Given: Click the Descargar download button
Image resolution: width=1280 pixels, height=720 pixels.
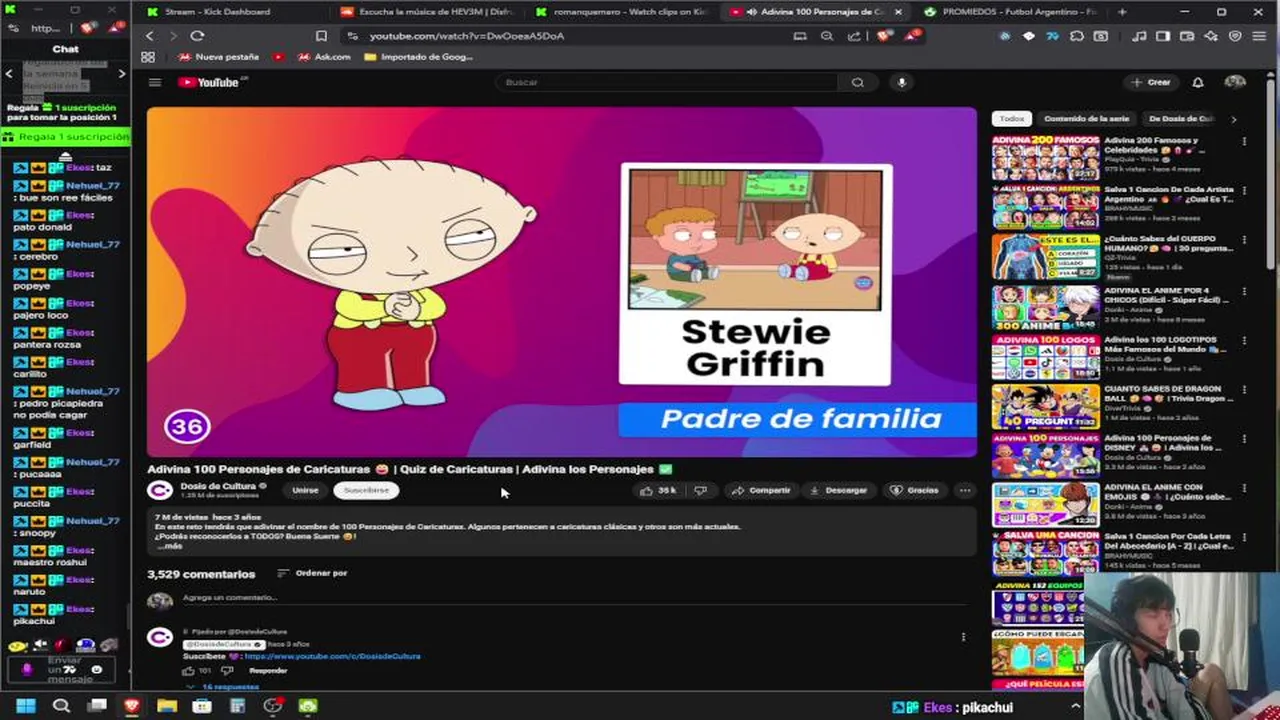Looking at the screenshot, I should pos(838,490).
